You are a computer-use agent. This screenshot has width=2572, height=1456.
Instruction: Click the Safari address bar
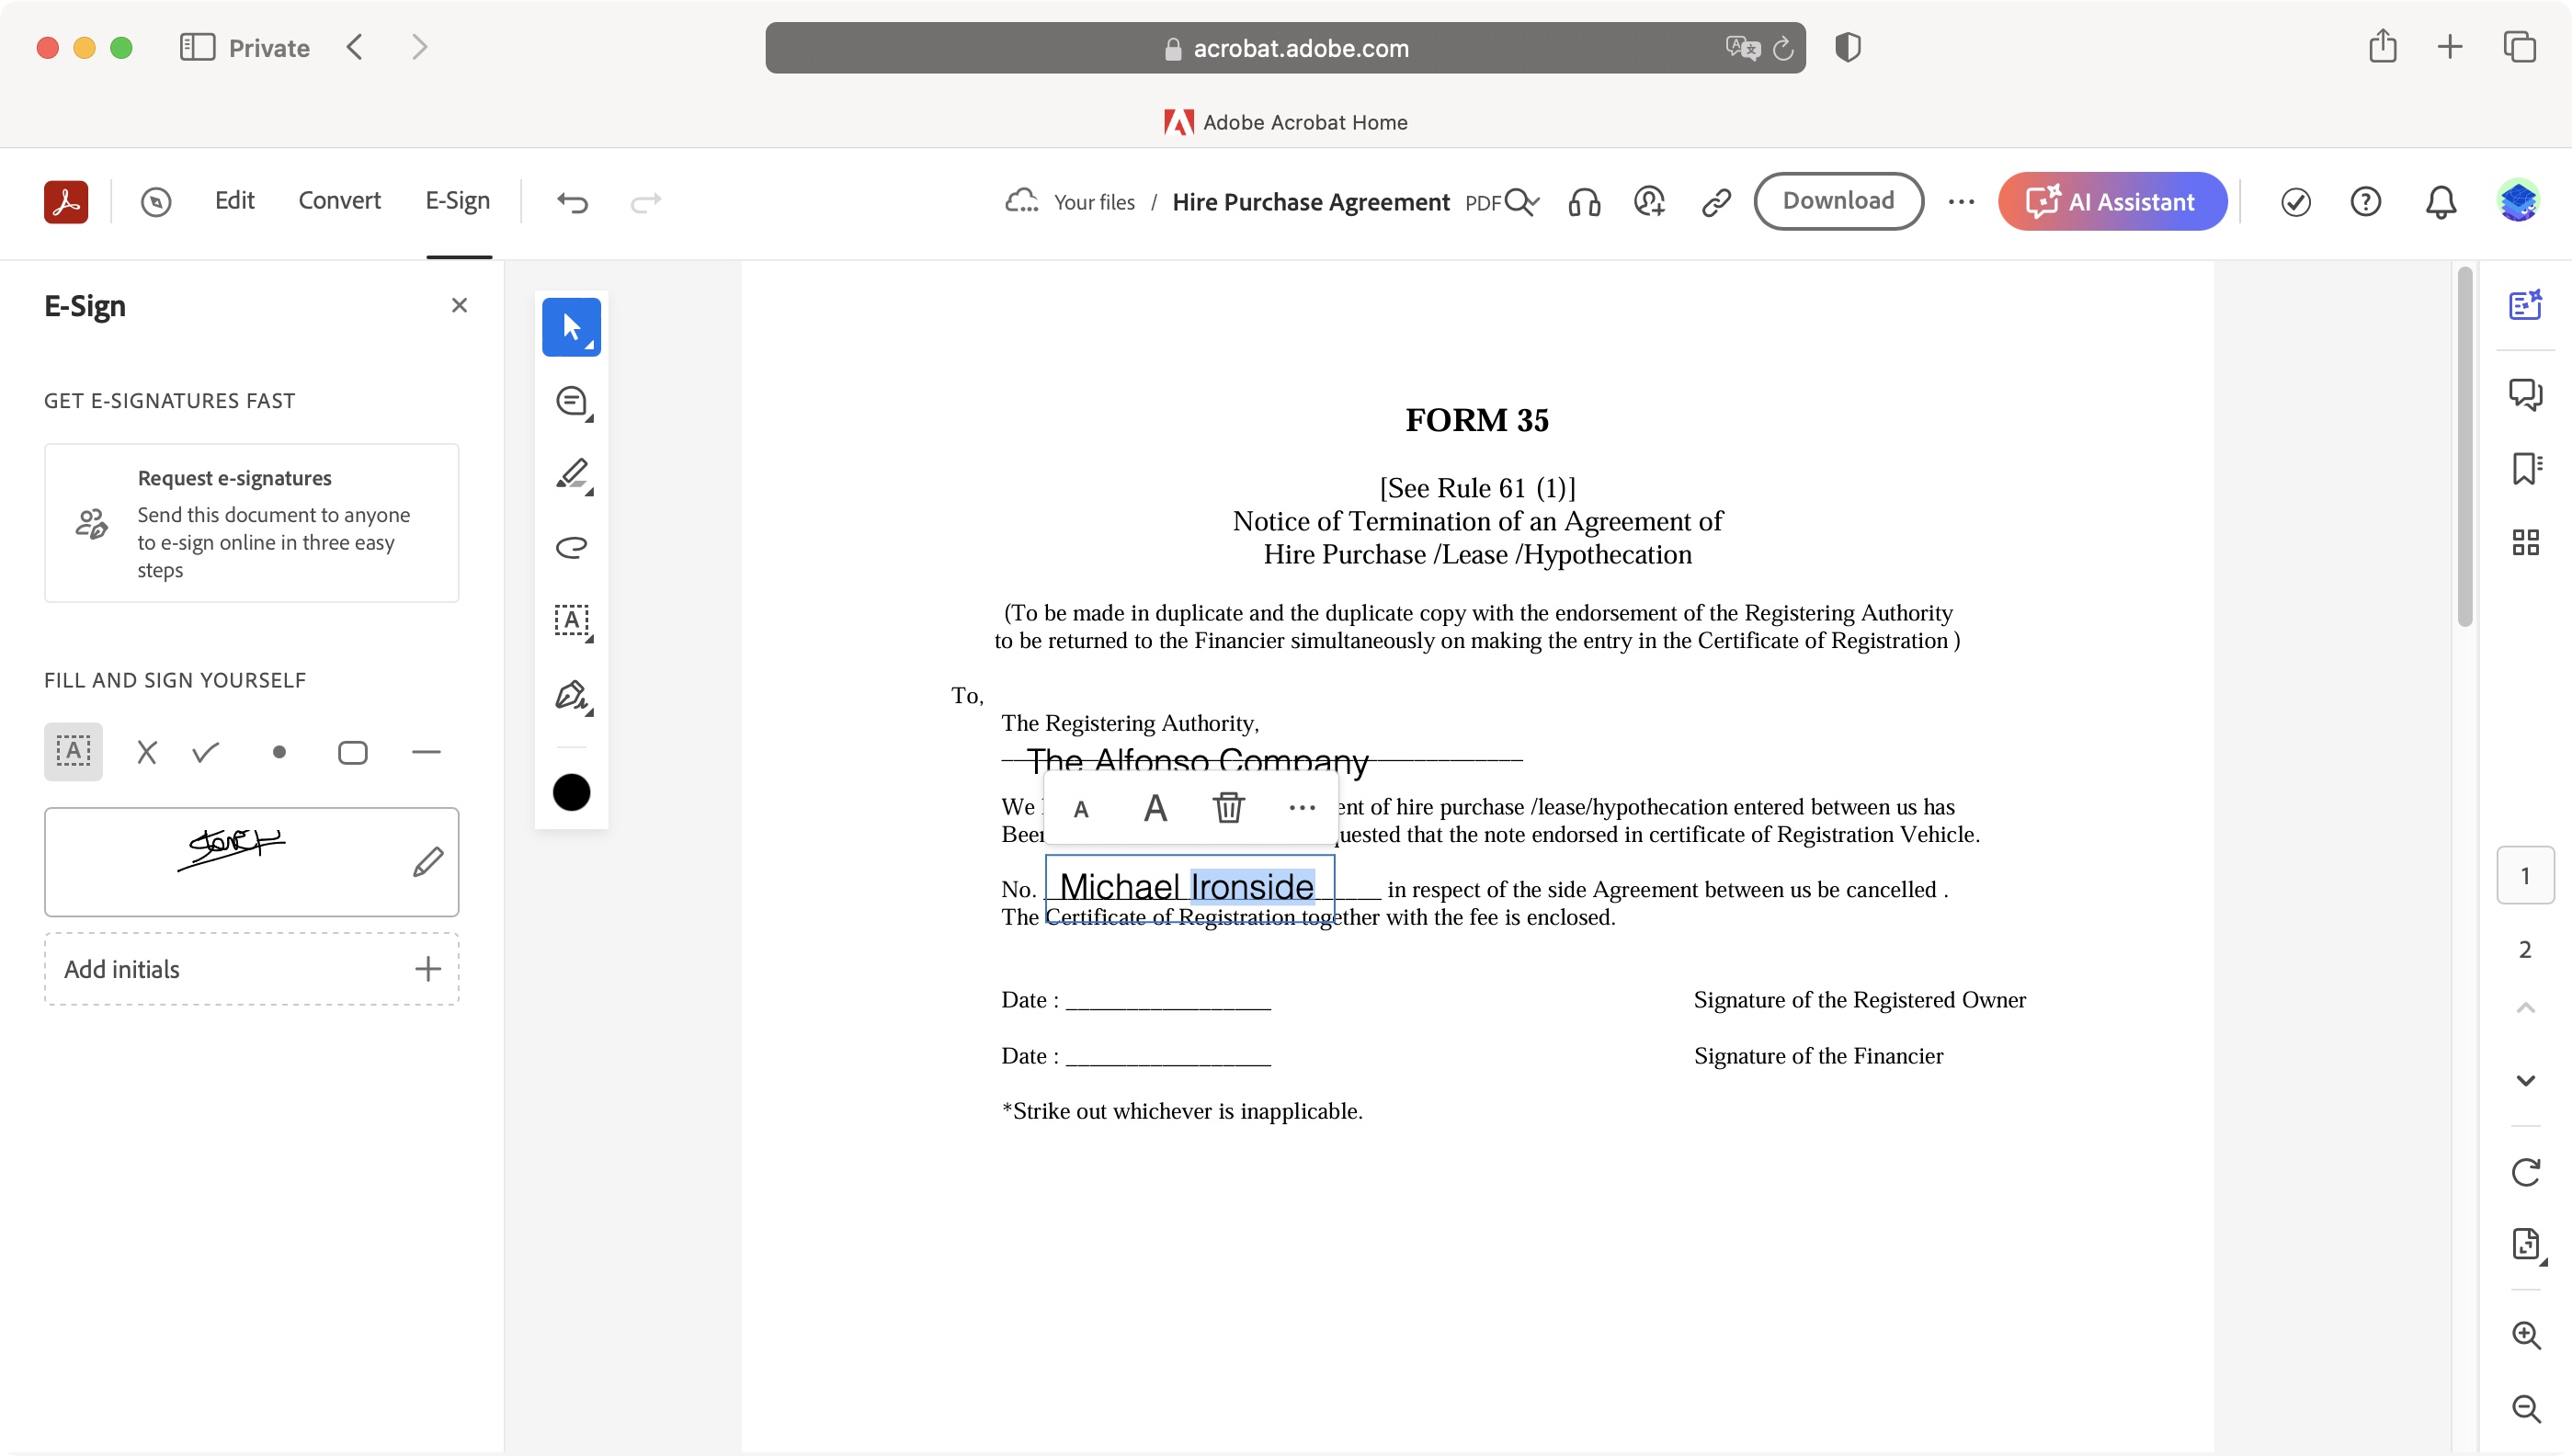(1285, 48)
